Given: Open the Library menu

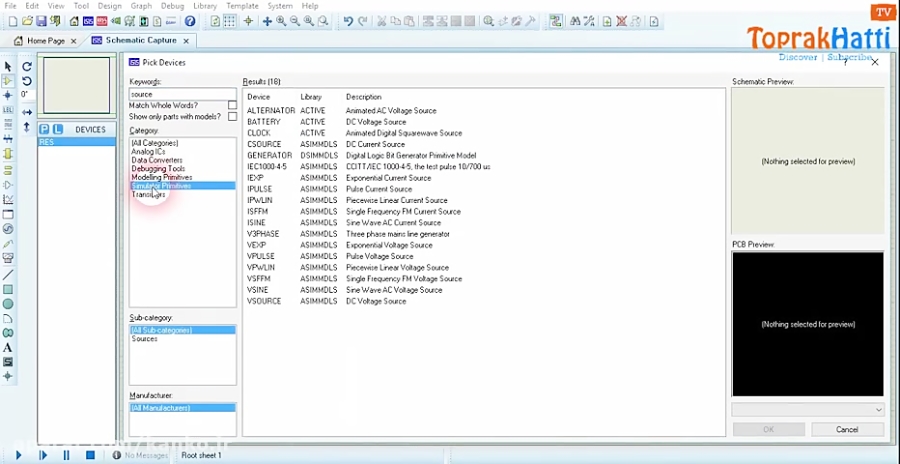Looking at the screenshot, I should (x=205, y=6).
